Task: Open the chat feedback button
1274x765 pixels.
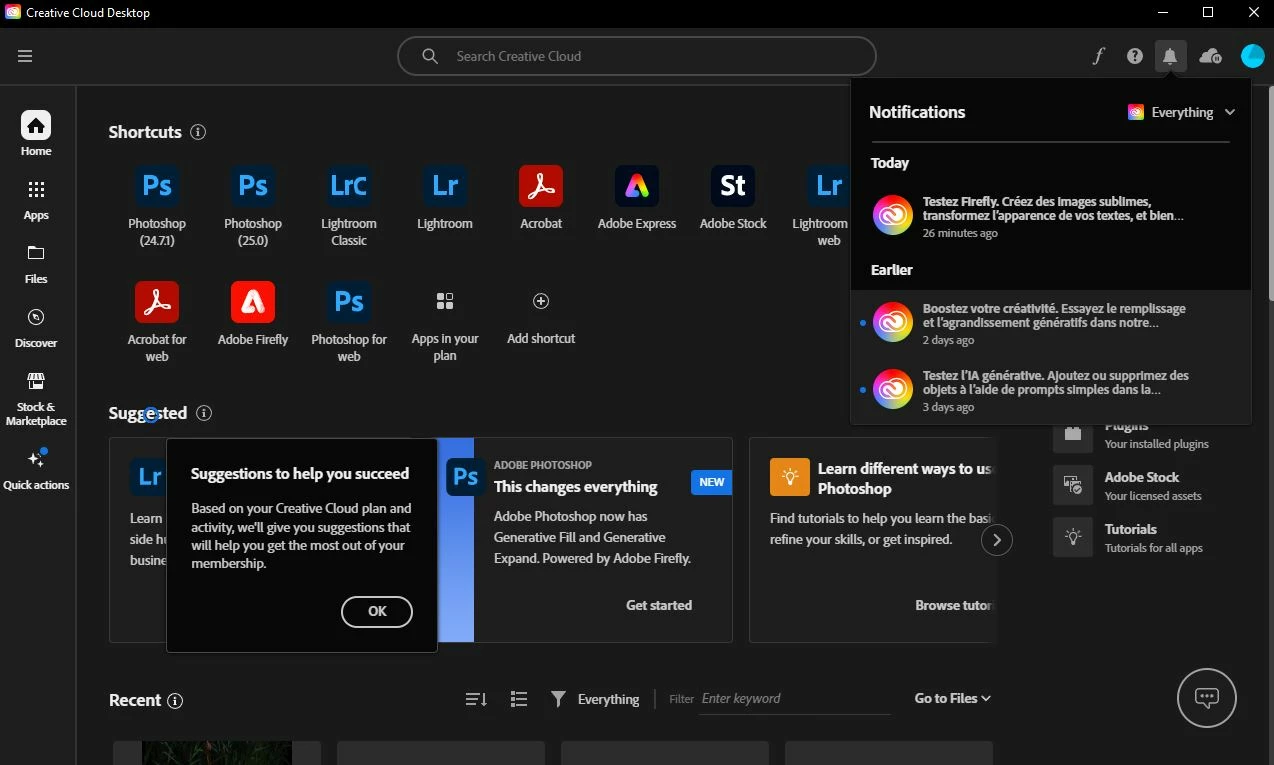Action: 1207,698
